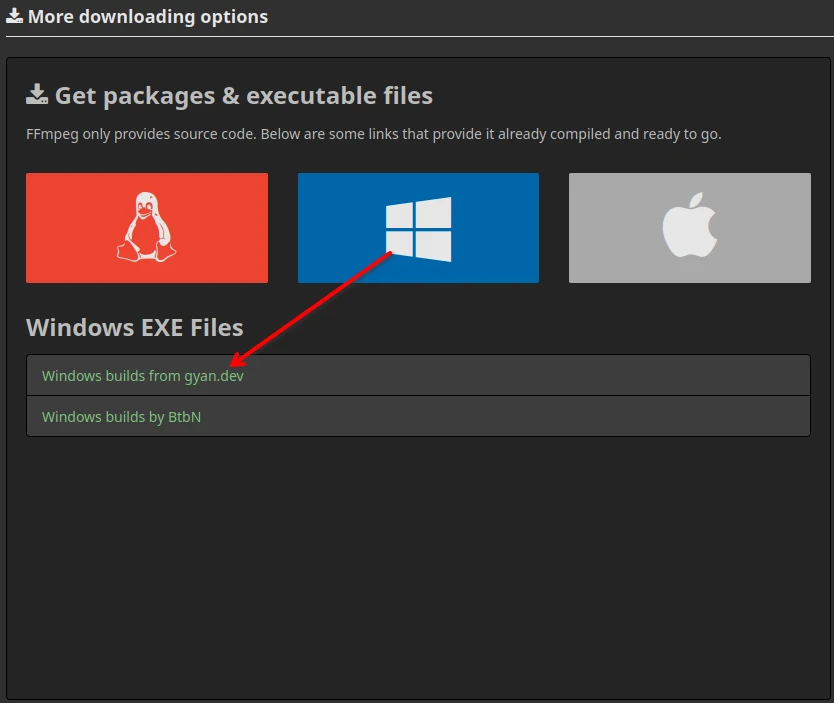
Task: Click download icon beside More downloading options
Action: click(14, 17)
